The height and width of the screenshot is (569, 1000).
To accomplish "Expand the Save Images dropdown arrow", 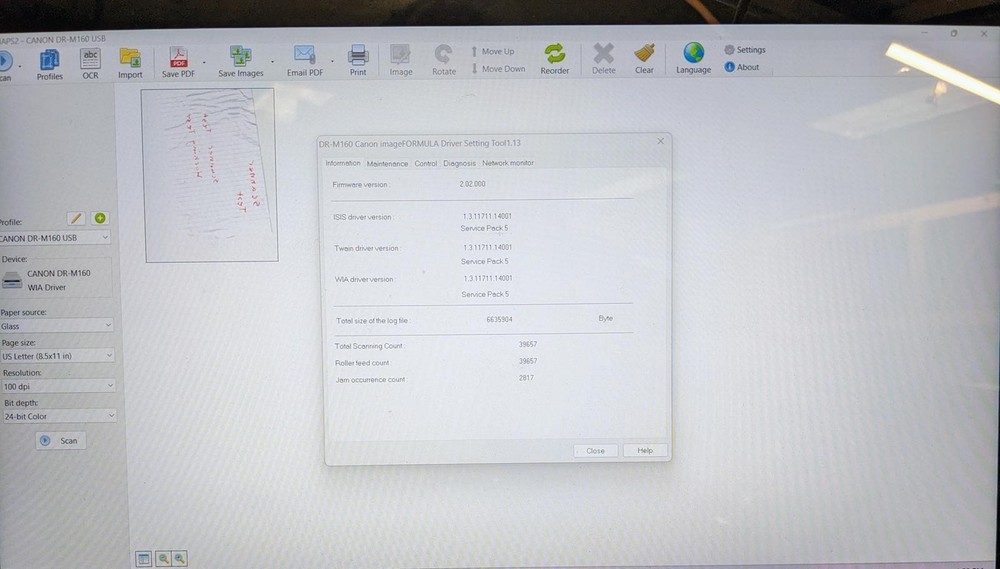I will coord(272,62).
